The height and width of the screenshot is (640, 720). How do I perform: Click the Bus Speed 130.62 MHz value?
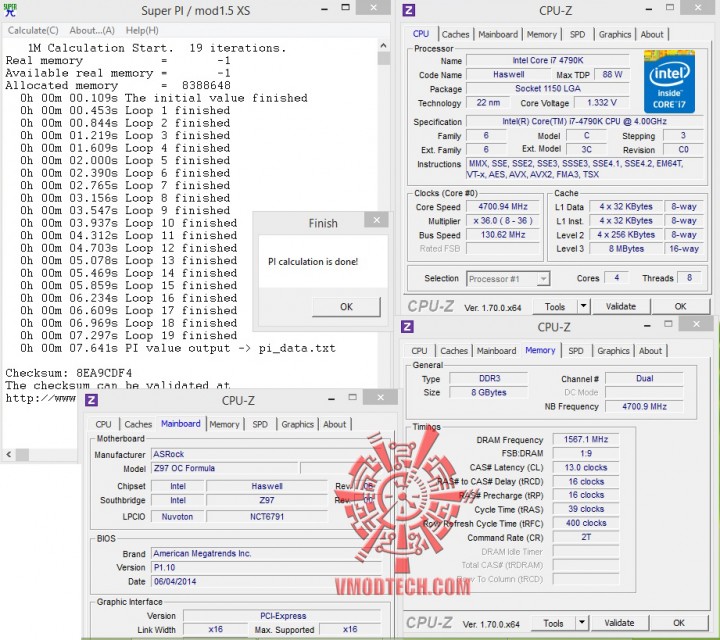503,235
